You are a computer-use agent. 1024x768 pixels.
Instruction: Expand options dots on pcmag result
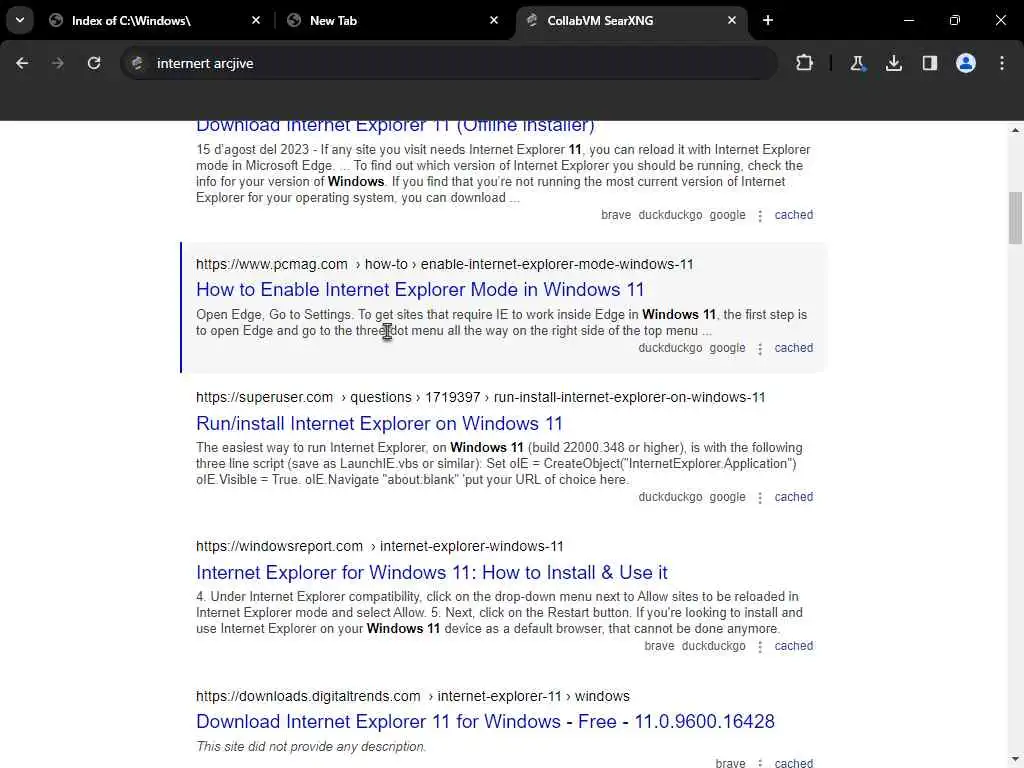pos(760,349)
